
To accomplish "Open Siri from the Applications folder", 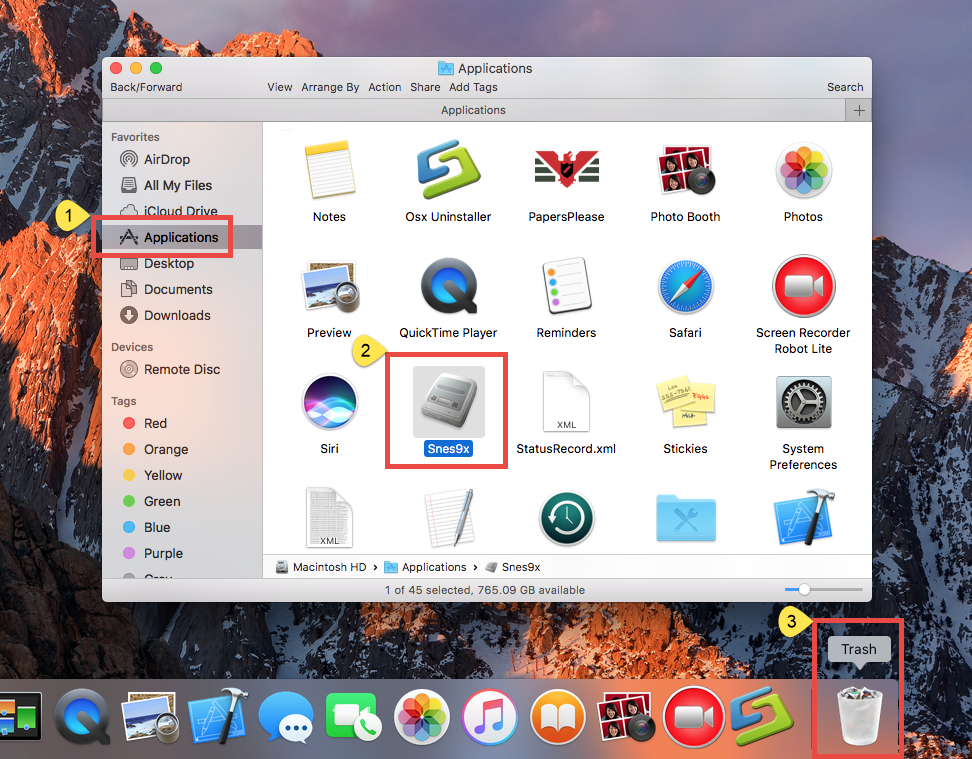I will (x=329, y=402).
